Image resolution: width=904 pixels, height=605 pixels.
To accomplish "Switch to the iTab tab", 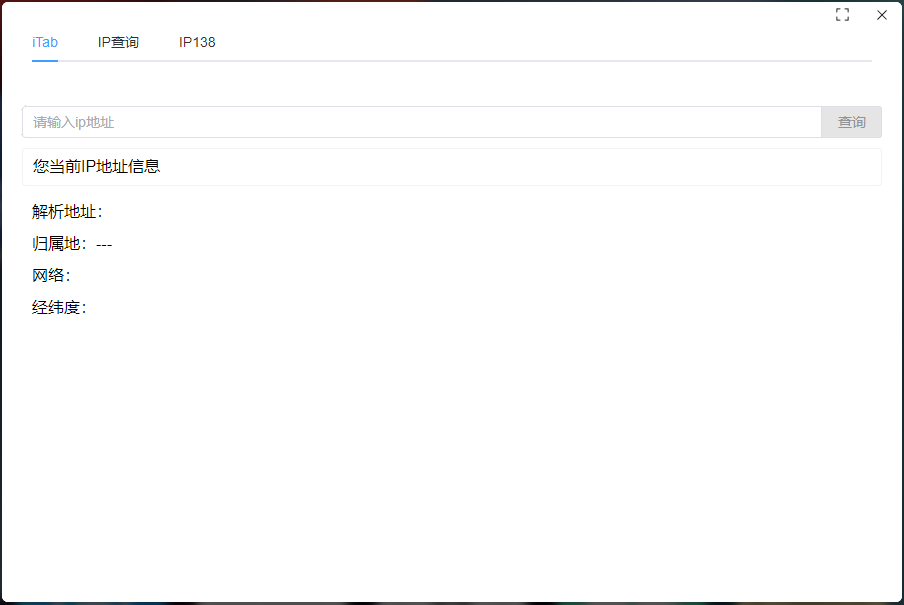I will click(45, 43).
